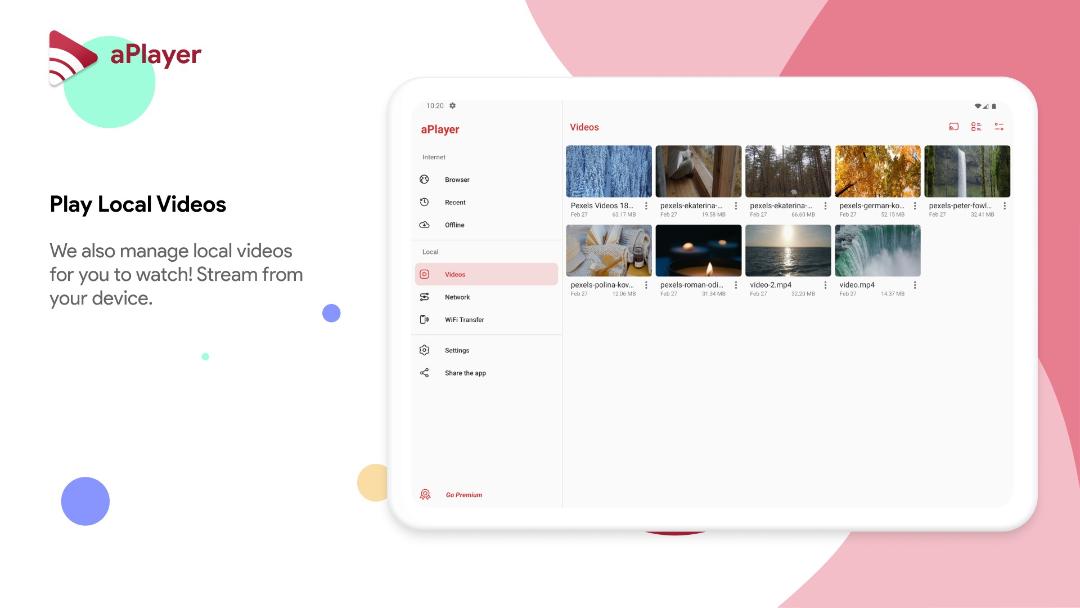
Task: Open more options for pexels-german-ko video
Action: click(915, 205)
